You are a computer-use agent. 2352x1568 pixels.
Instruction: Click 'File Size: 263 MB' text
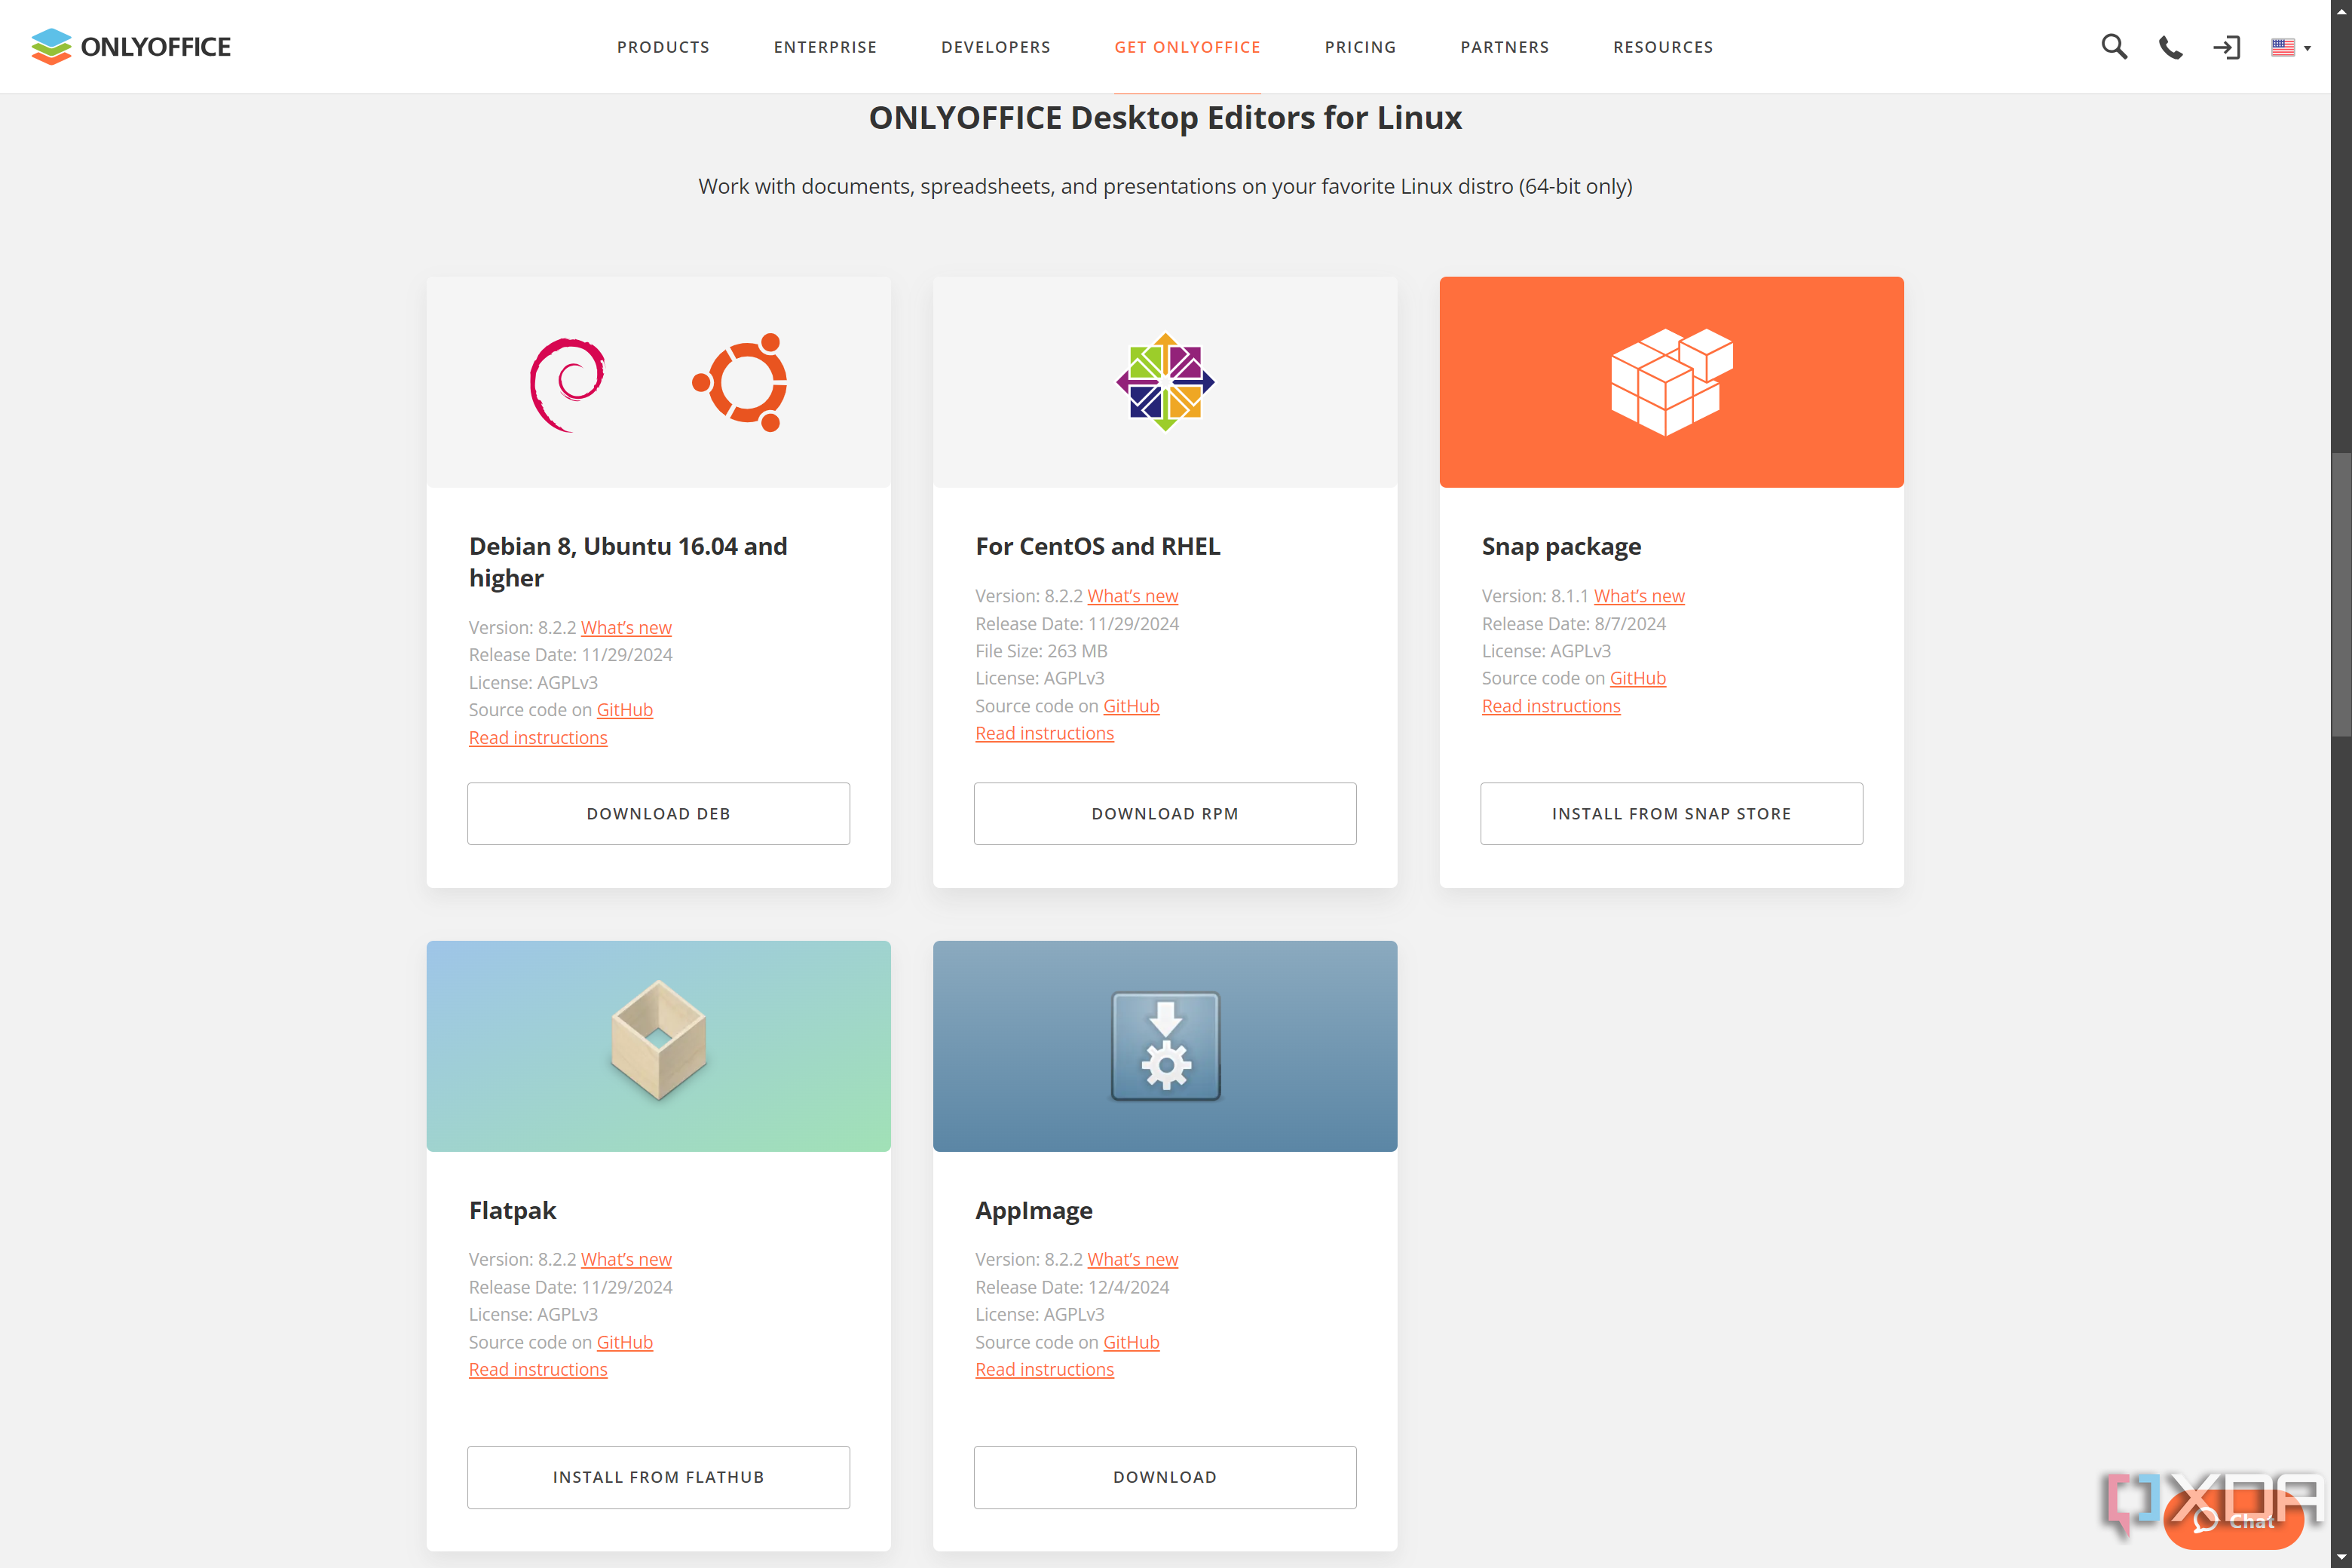(1041, 651)
